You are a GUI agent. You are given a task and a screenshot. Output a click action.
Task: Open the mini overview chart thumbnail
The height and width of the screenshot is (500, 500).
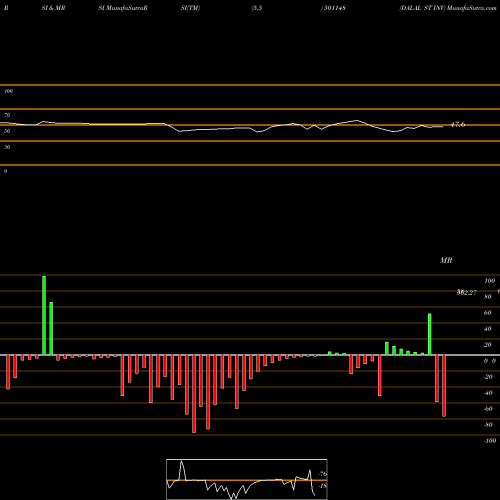coord(247,479)
